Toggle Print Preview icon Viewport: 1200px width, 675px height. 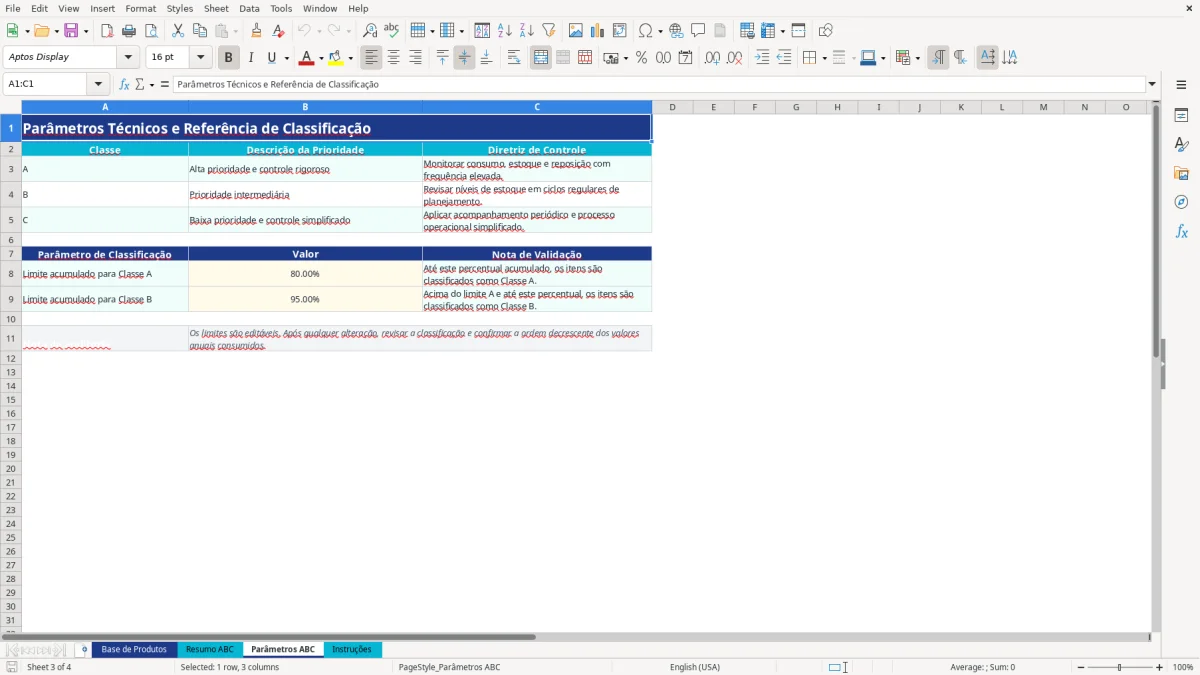(151, 31)
